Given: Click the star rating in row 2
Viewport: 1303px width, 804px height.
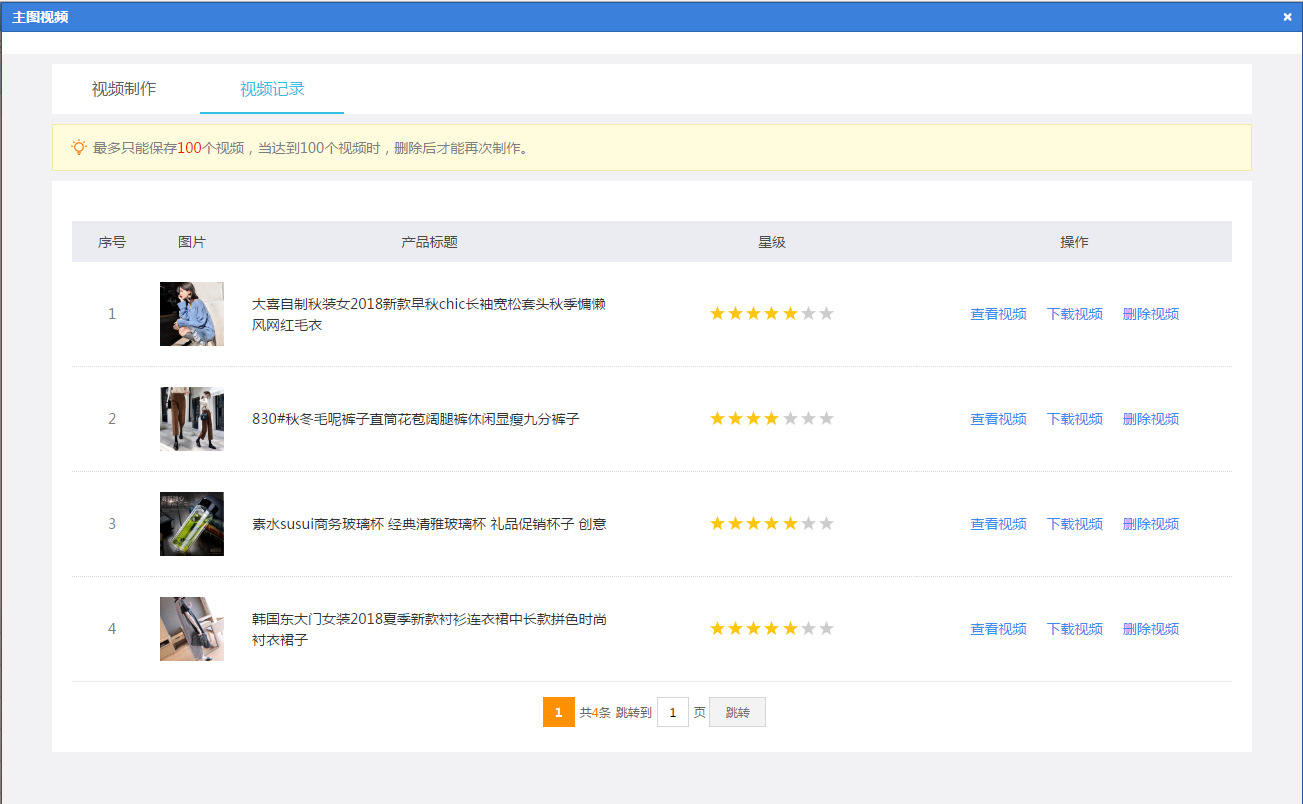Looking at the screenshot, I should point(771,419).
